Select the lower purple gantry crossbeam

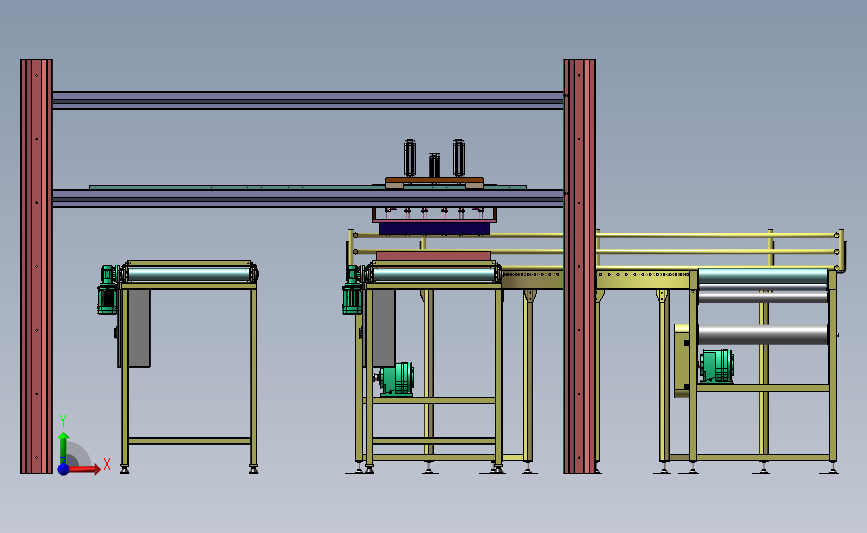point(308,198)
